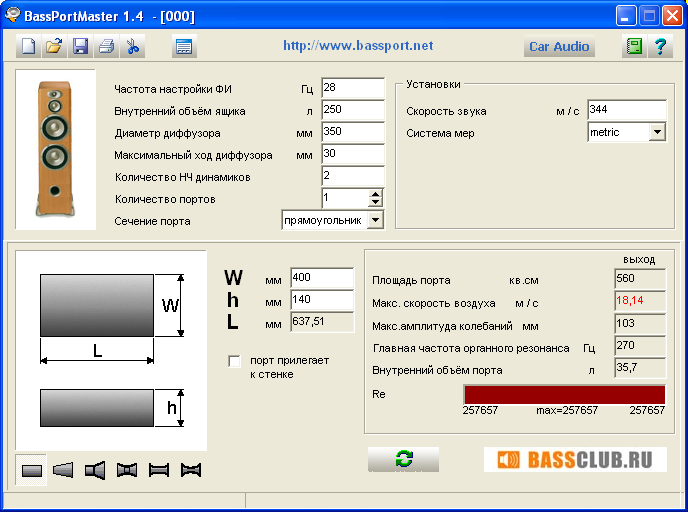Toggle 'порт прилегает к стенке' checkbox
Image resolution: width=688 pixels, height=512 pixels.
pos(235,361)
